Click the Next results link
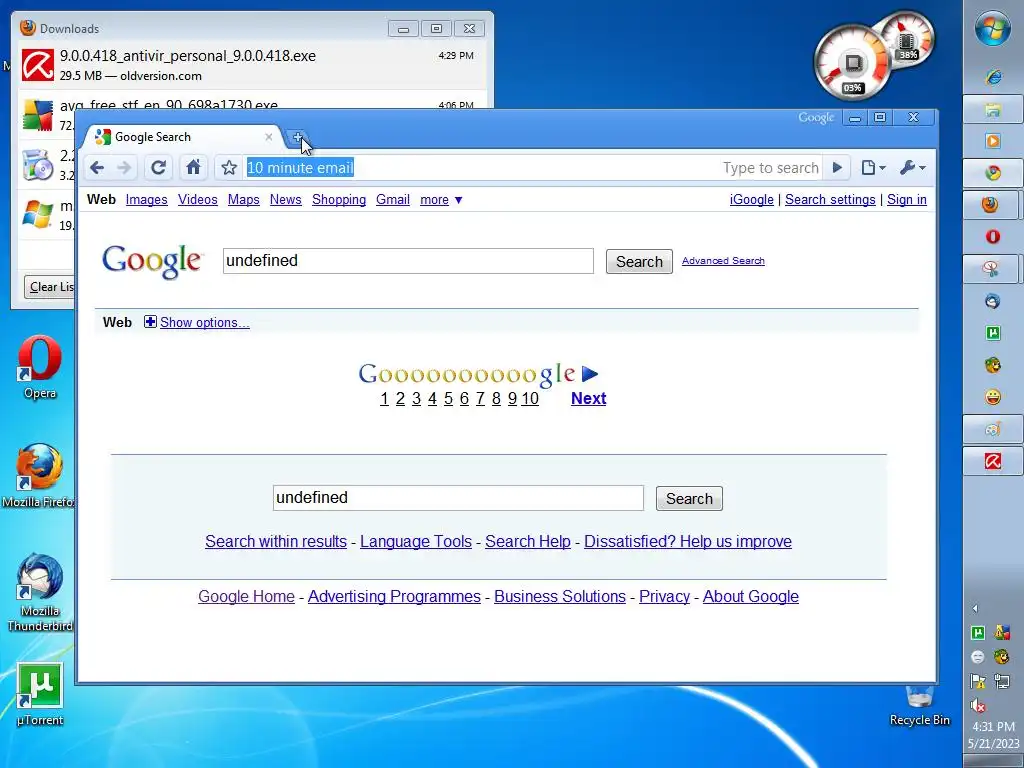 click(x=588, y=398)
